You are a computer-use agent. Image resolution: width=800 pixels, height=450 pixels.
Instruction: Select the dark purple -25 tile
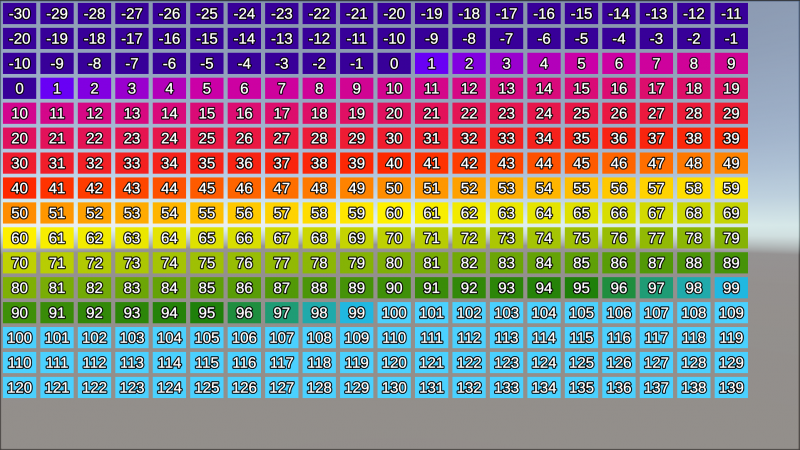pos(207,14)
